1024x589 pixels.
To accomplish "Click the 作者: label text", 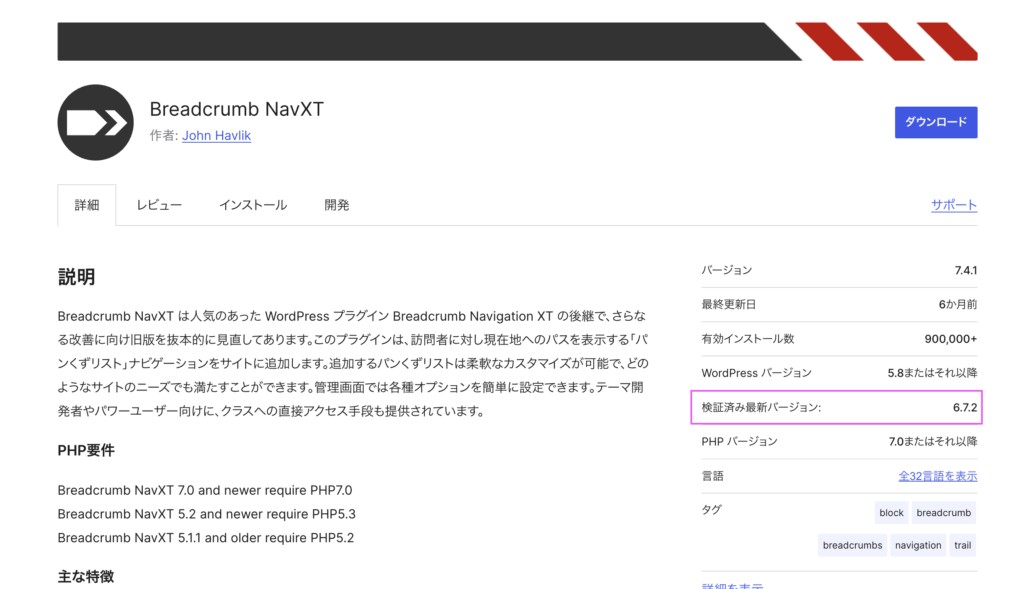I will click(164, 135).
